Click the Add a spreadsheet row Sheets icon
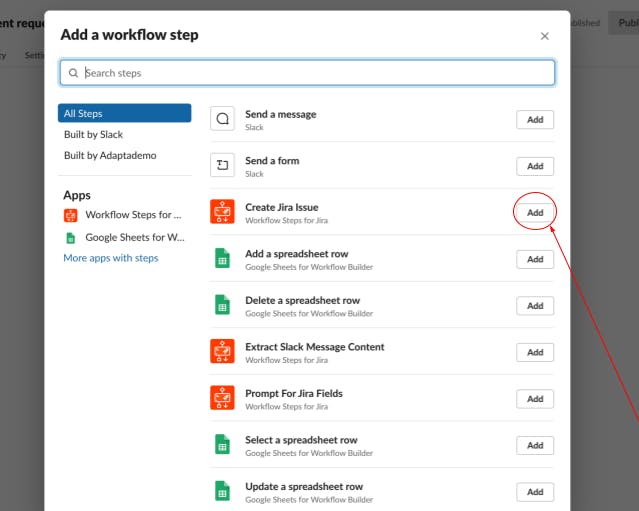 (222, 258)
